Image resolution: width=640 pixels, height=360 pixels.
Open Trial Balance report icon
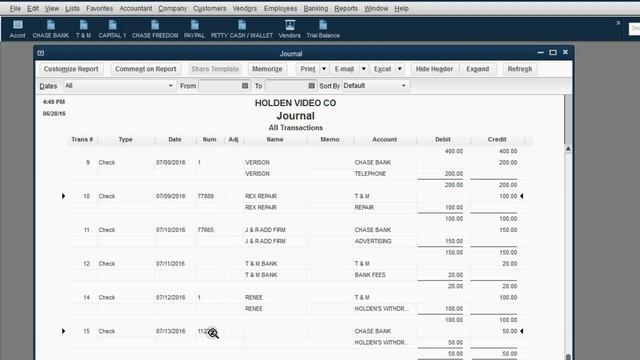[x=323, y=29]
